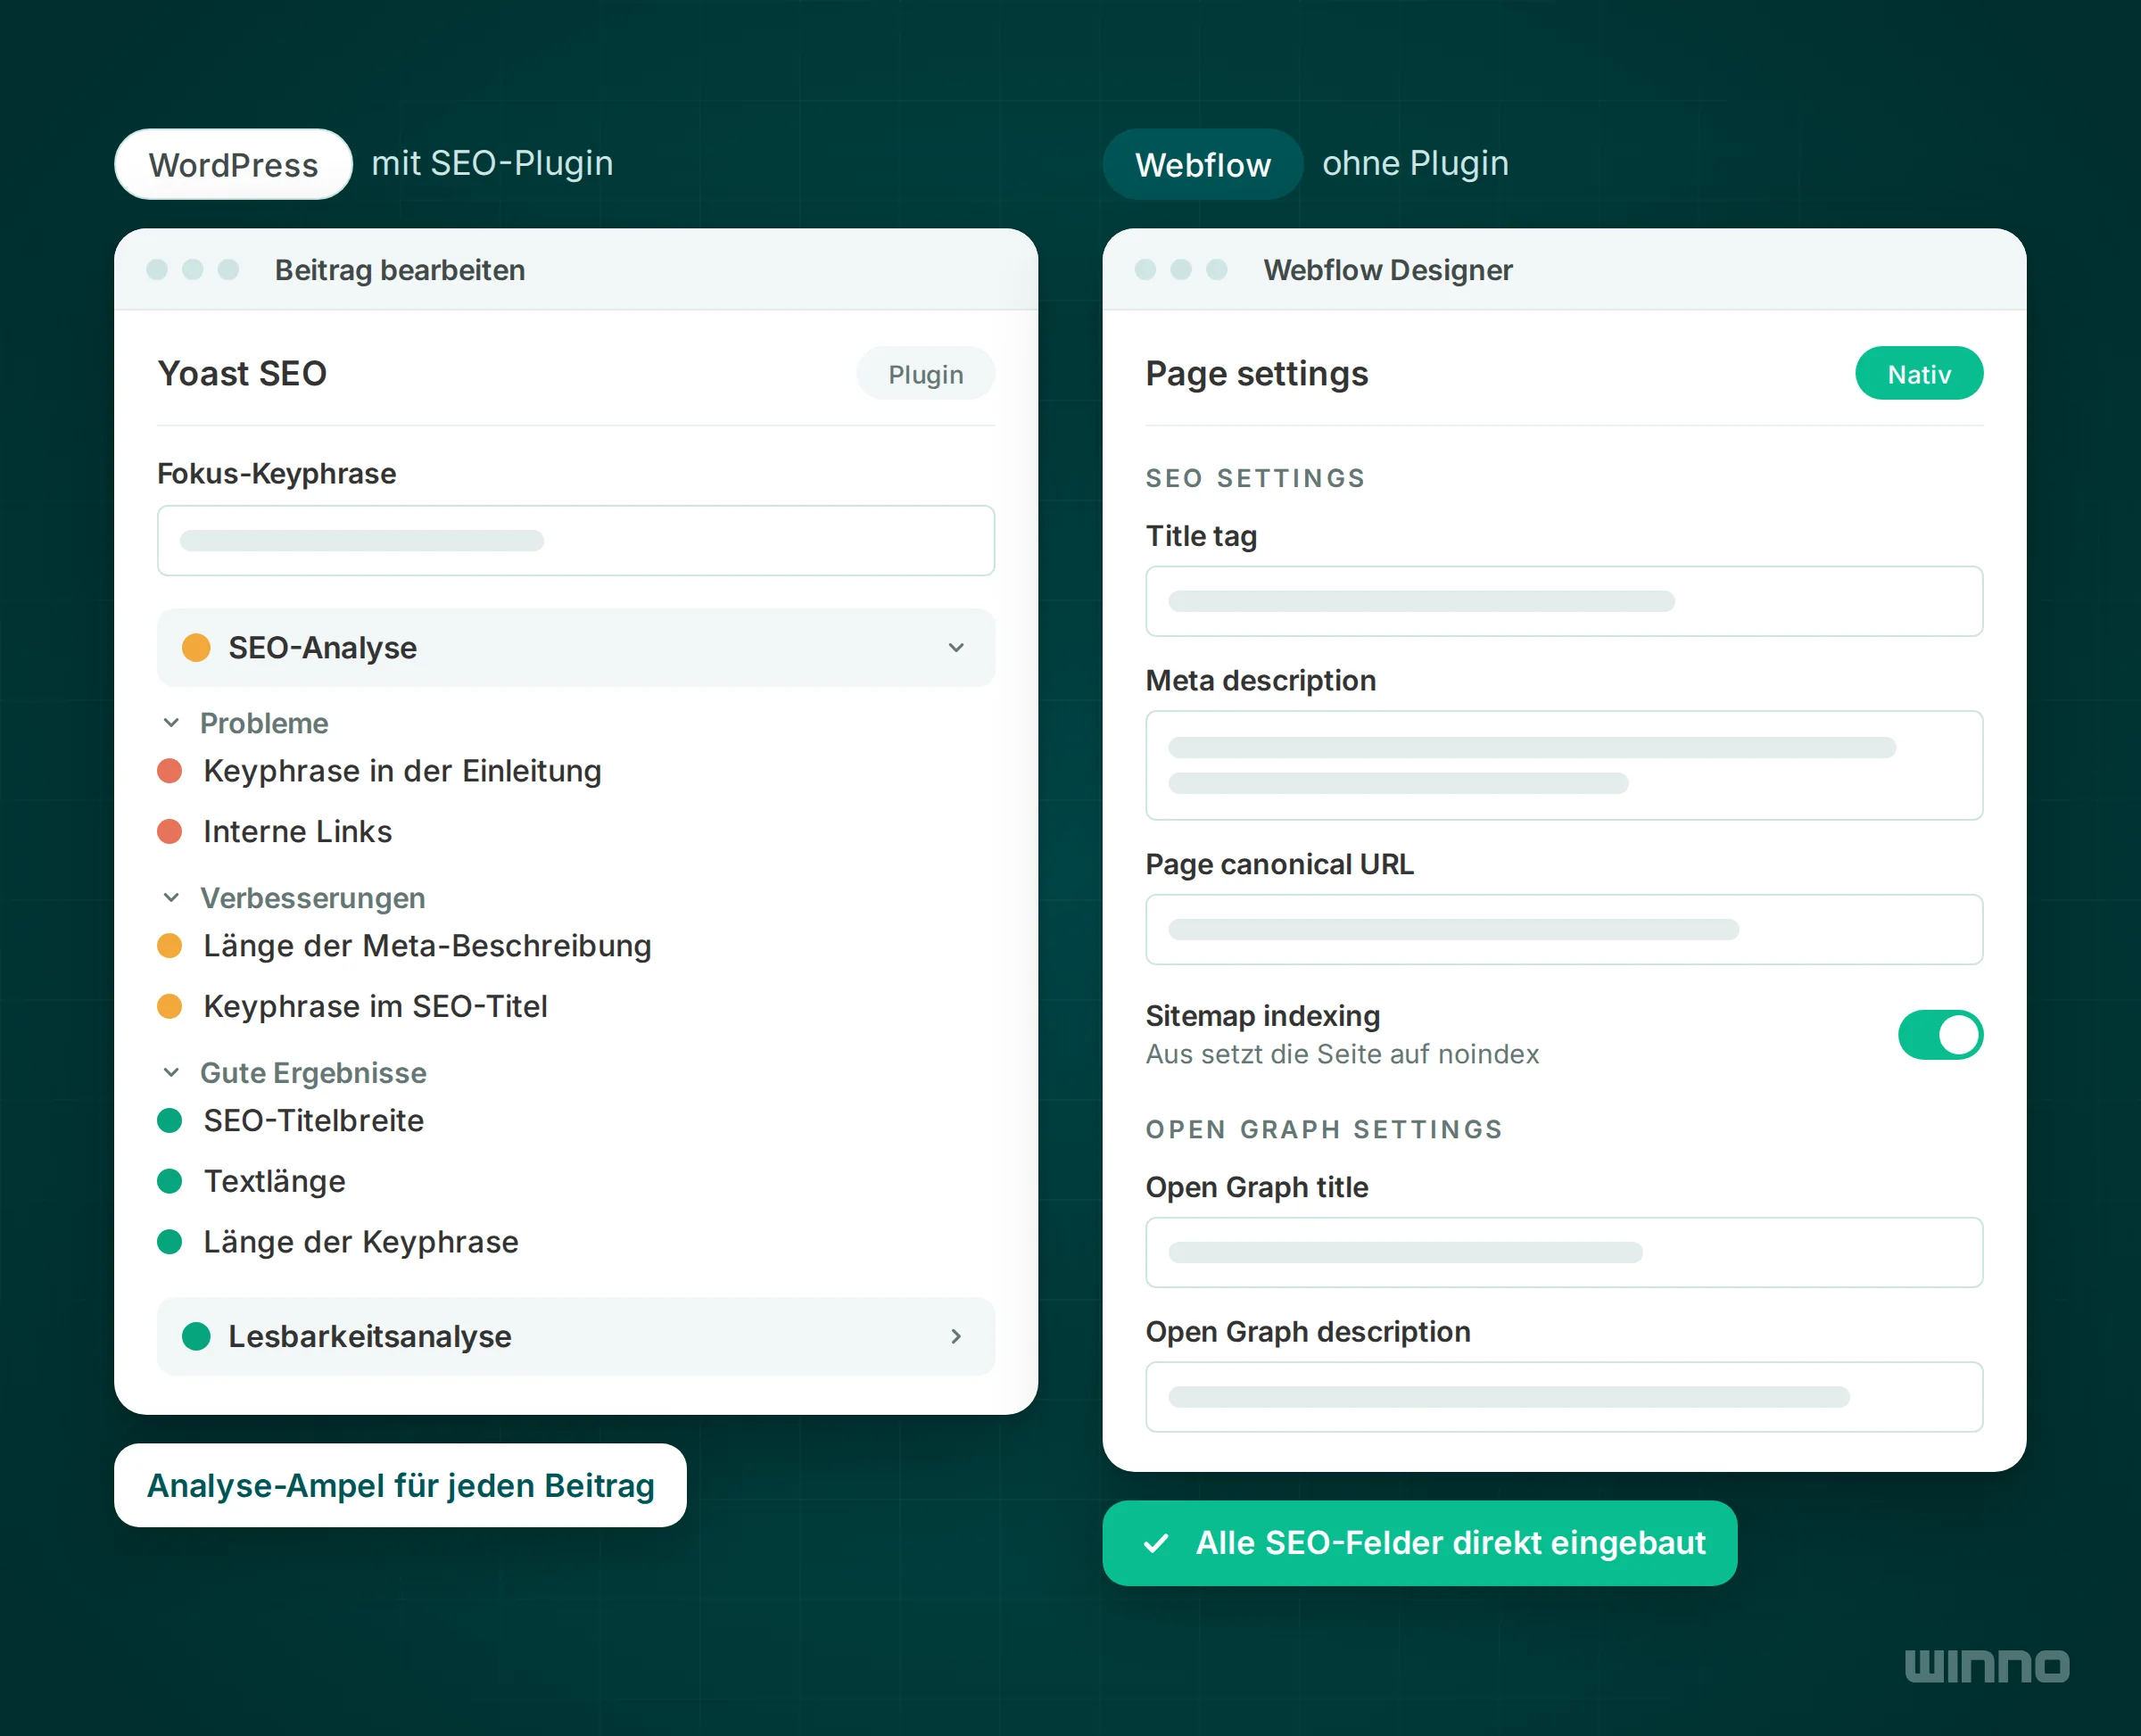
Task: Click the Fokus-Keyphrase input field
Action: click(x=576, y=540)
